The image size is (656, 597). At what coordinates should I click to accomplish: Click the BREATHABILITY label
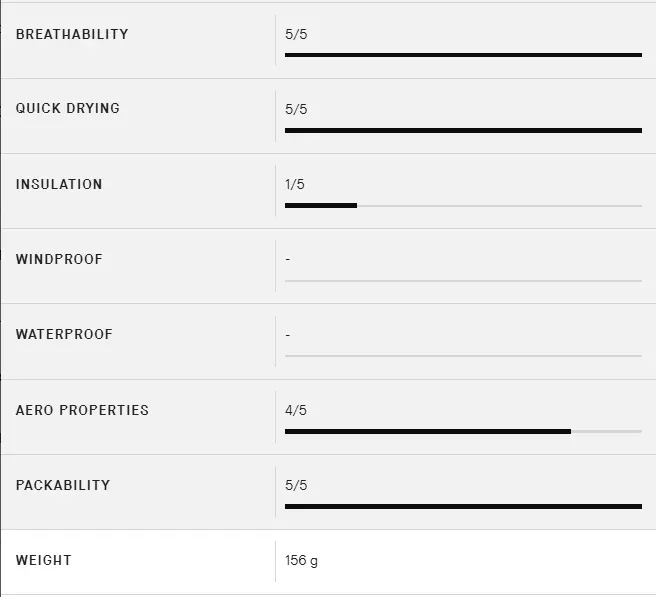[x=72, y=34]
